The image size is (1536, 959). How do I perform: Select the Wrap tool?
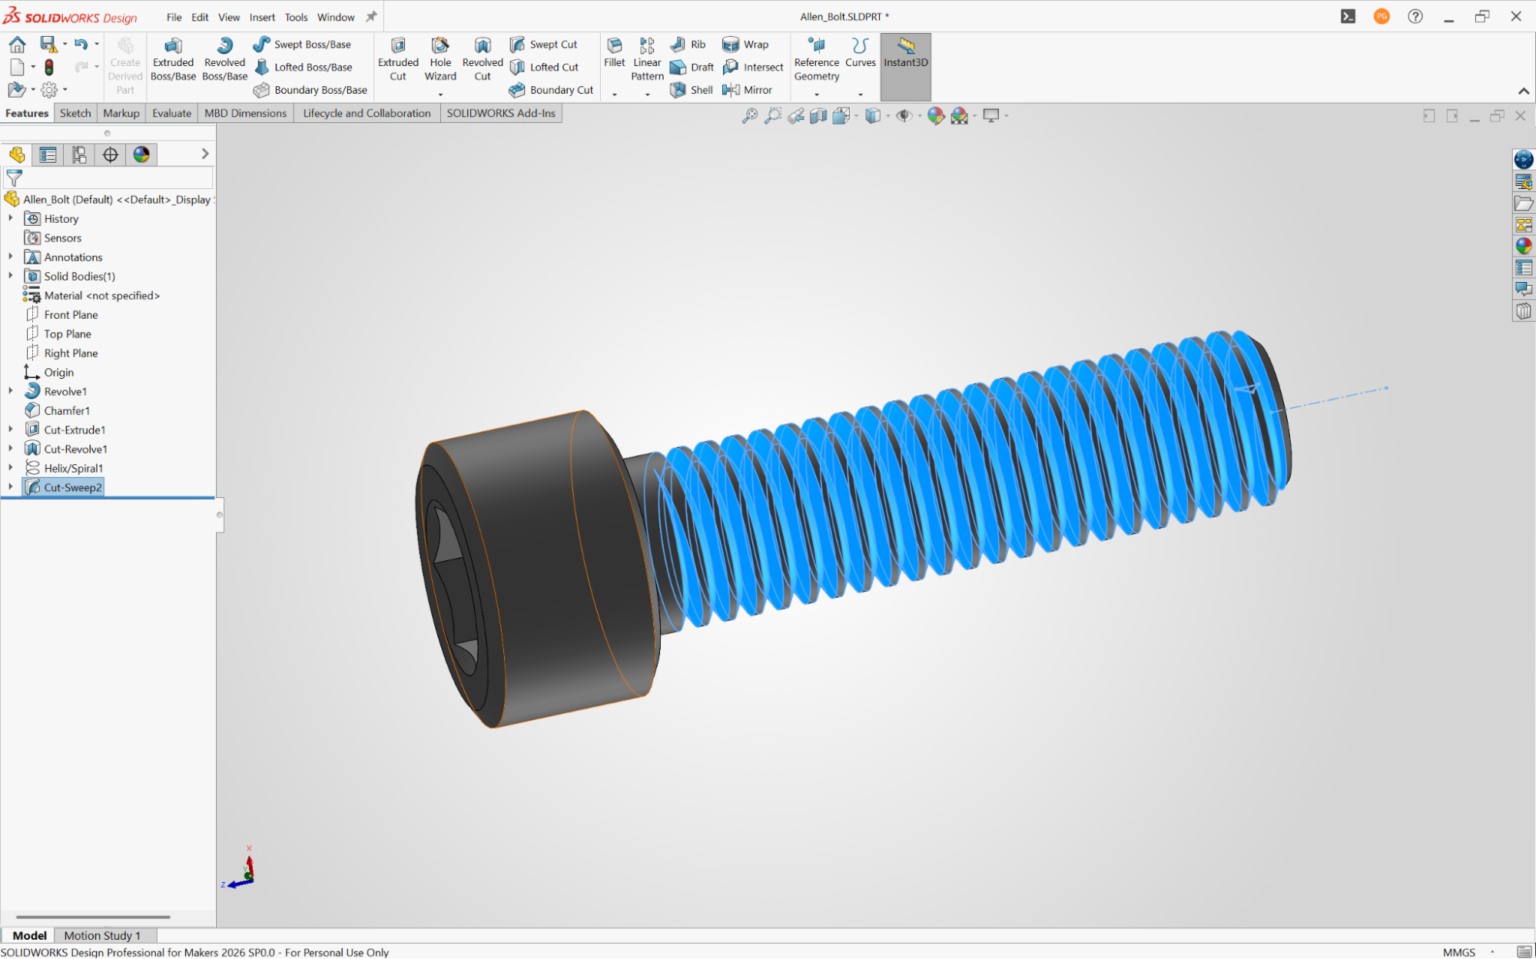pos(745,44)
